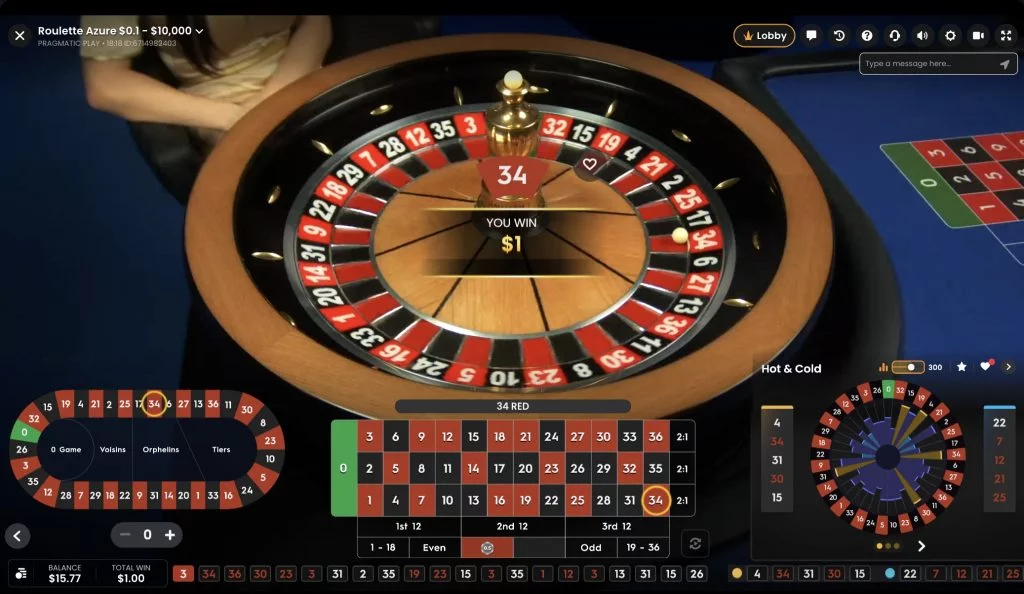Go to next Hot & Cold statistics page
The height and width of the screenshot is (594, 1024).
click(921, 546)
